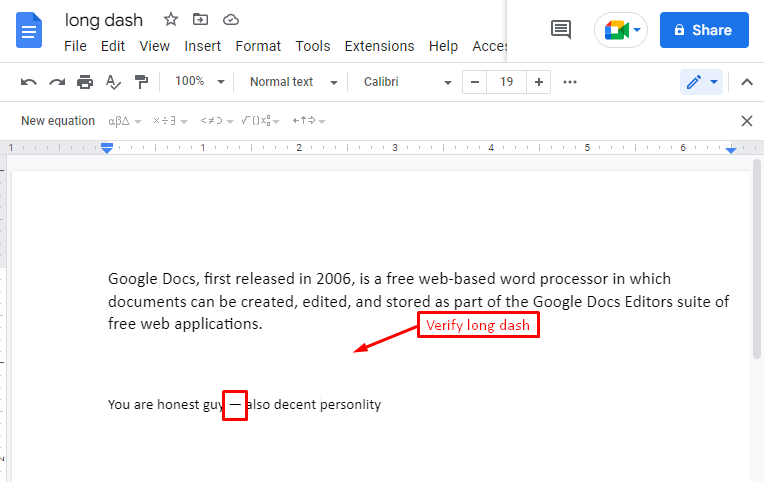The image size is (764, 482).
Task: Open the File menu
Action: click(75, 46)
